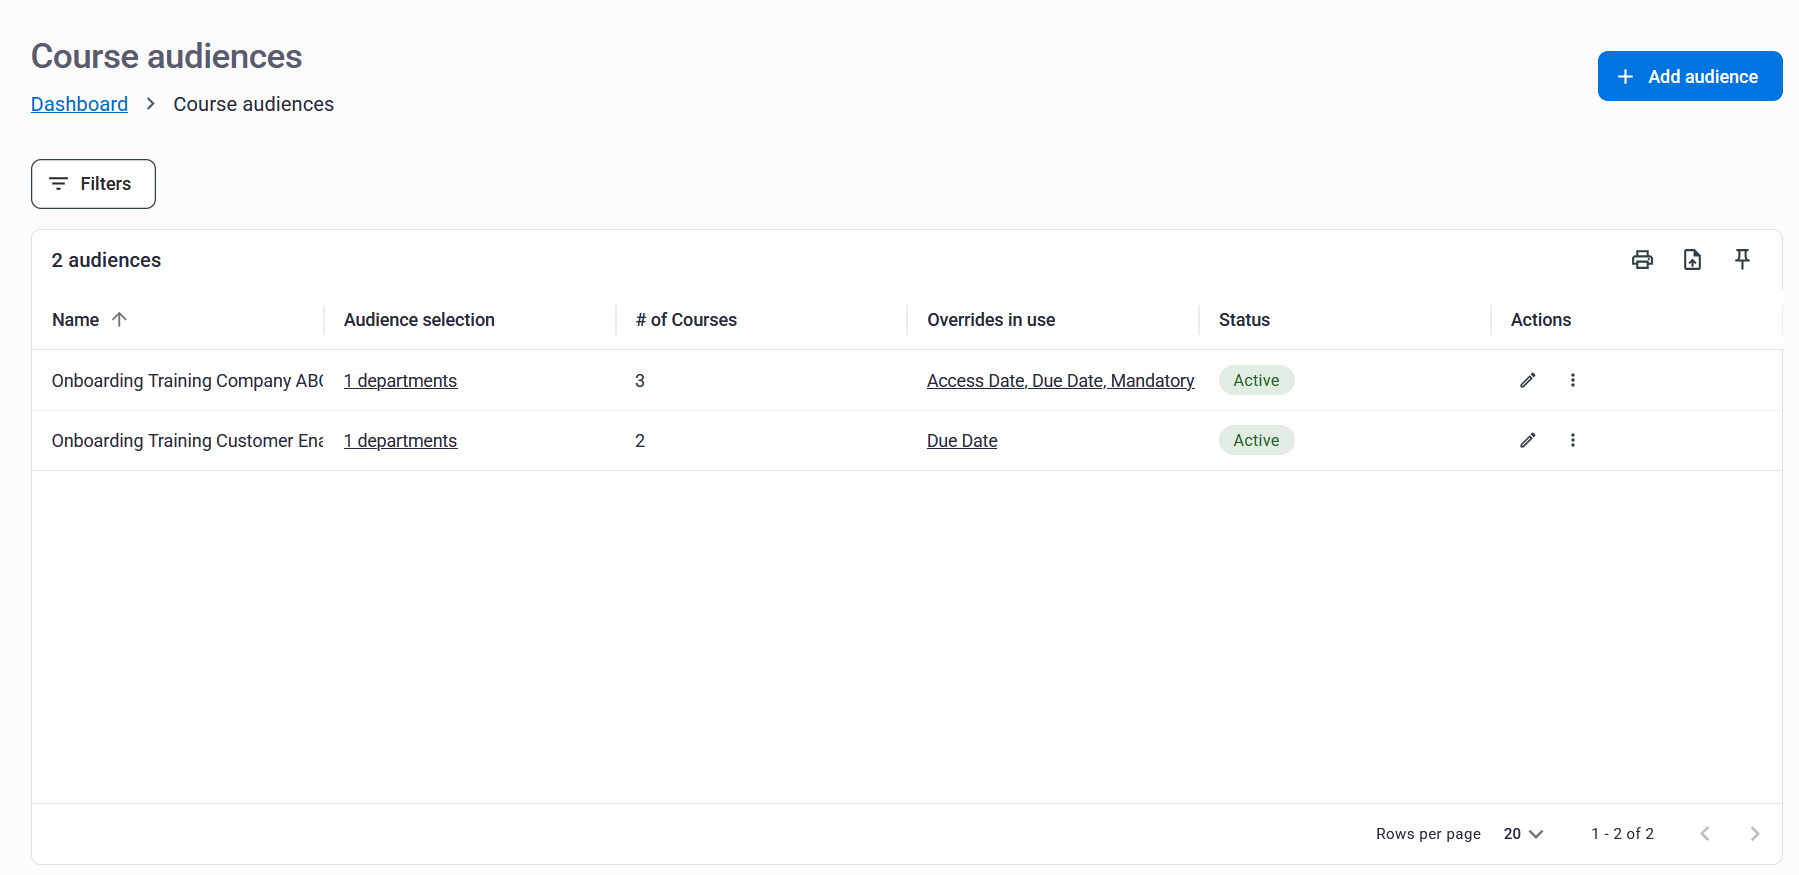Click Onboarding Training Company ABC name
Viewport: 1799px width, 875px height.
tap(187, 381)
